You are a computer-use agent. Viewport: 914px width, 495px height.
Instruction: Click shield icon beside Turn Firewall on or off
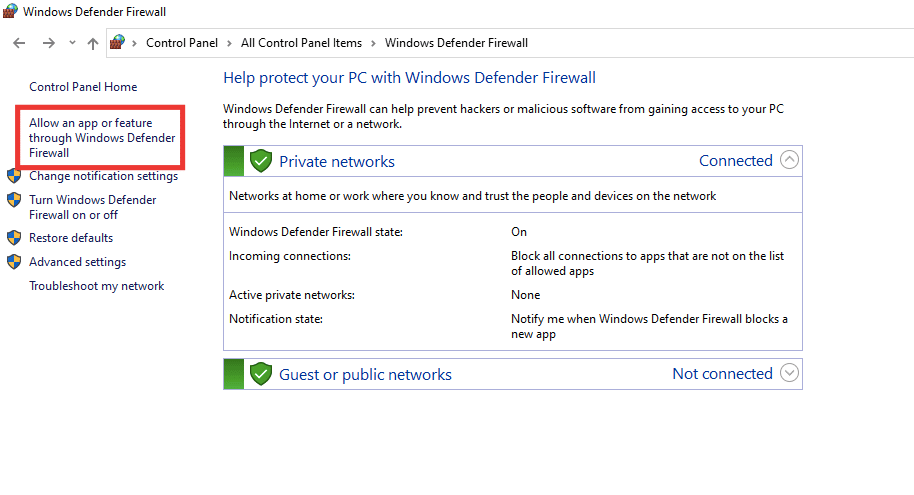pos(14,200)
